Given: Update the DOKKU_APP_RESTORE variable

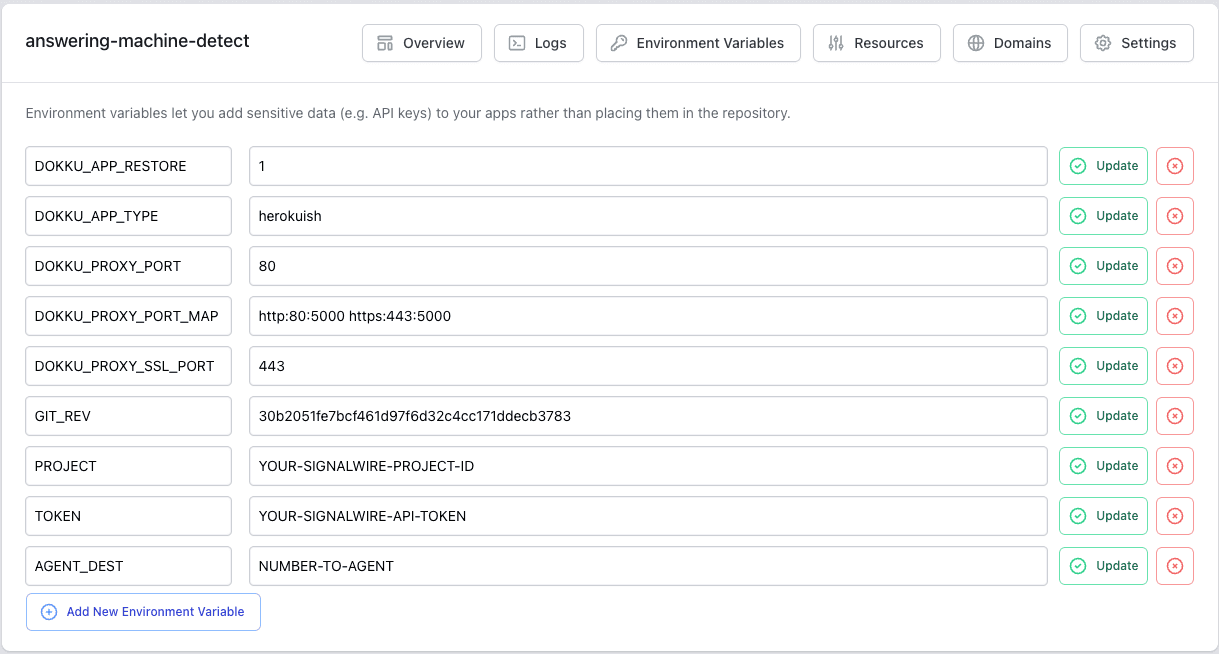Looking at the screenshot, I should pyautogui.click(x=1103, y=166).
